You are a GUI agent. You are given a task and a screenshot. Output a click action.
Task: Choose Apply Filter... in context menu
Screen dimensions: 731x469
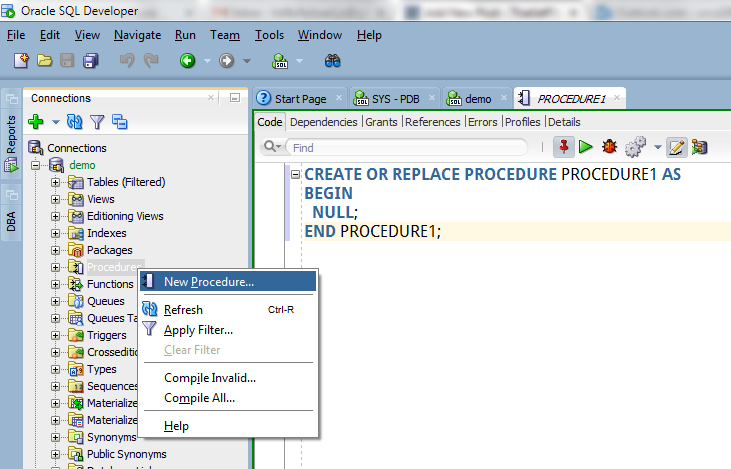(x=228, y=330)
